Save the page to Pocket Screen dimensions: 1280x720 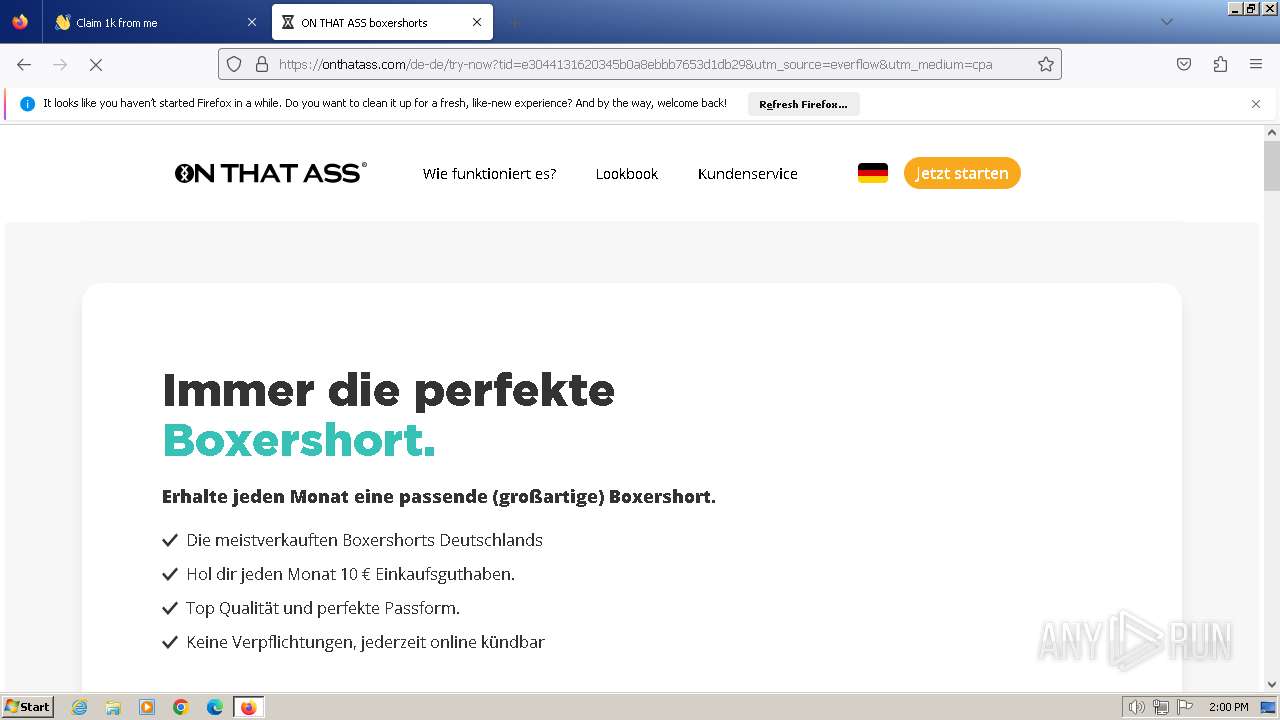(x=1184, y=64)
